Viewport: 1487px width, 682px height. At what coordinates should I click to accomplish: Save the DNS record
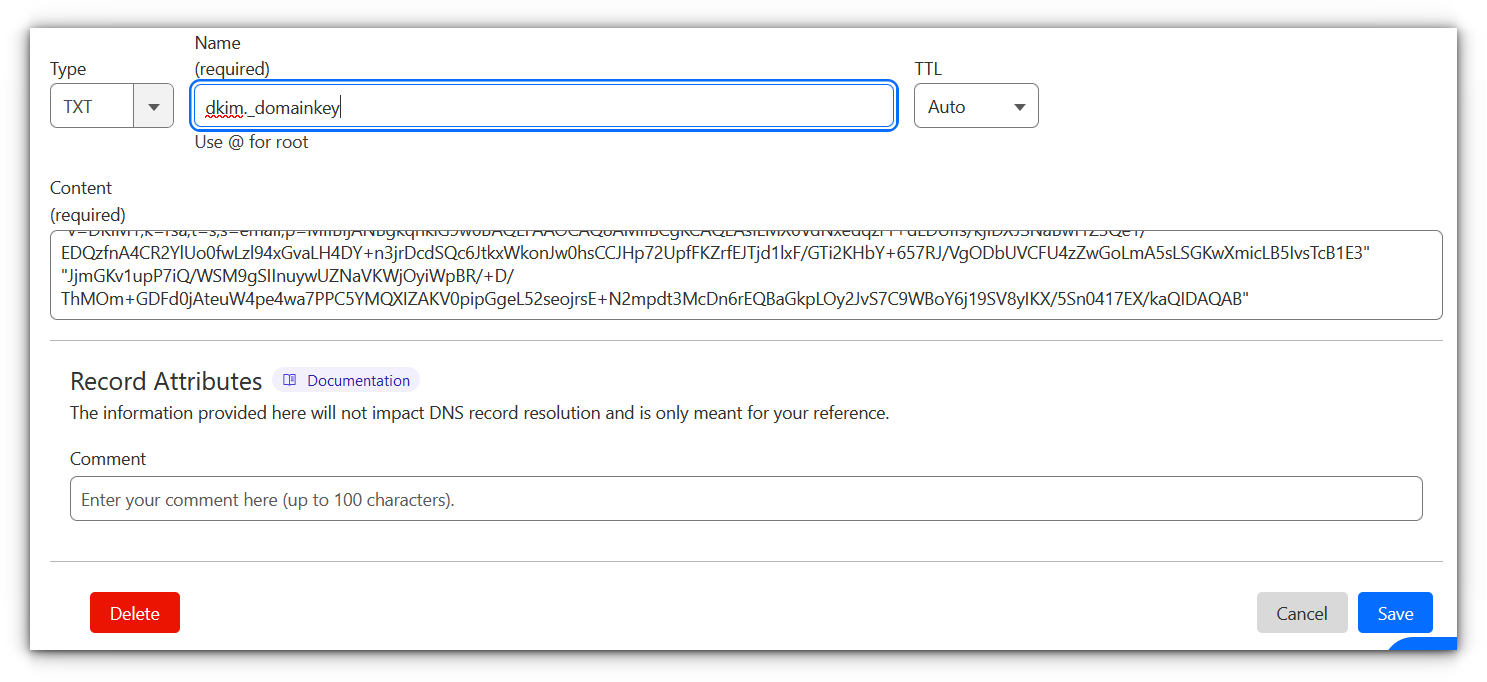[x=1395, y=613]
